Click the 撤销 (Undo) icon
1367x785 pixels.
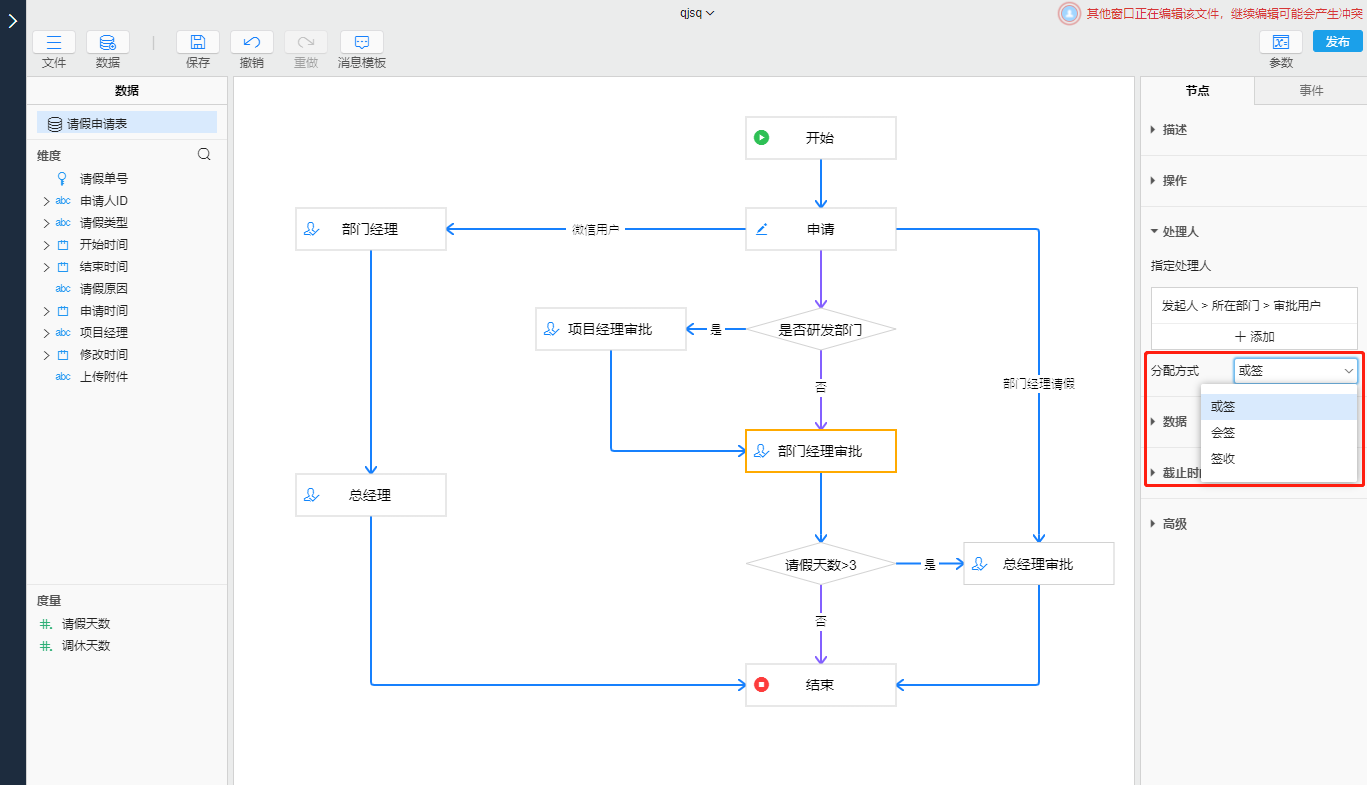pos(252,42)
